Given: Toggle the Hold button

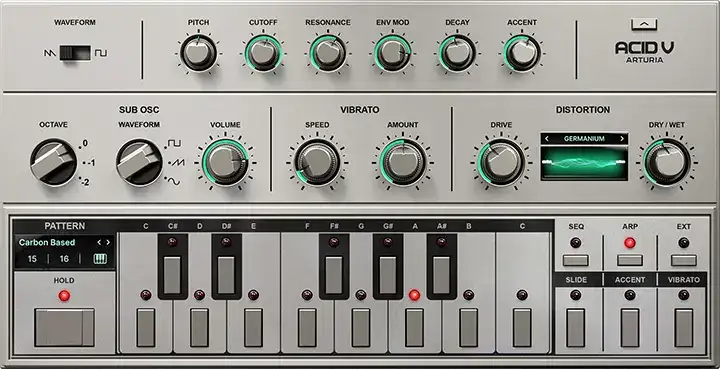Looking at the screenshot, I should [x=64, y=327].
